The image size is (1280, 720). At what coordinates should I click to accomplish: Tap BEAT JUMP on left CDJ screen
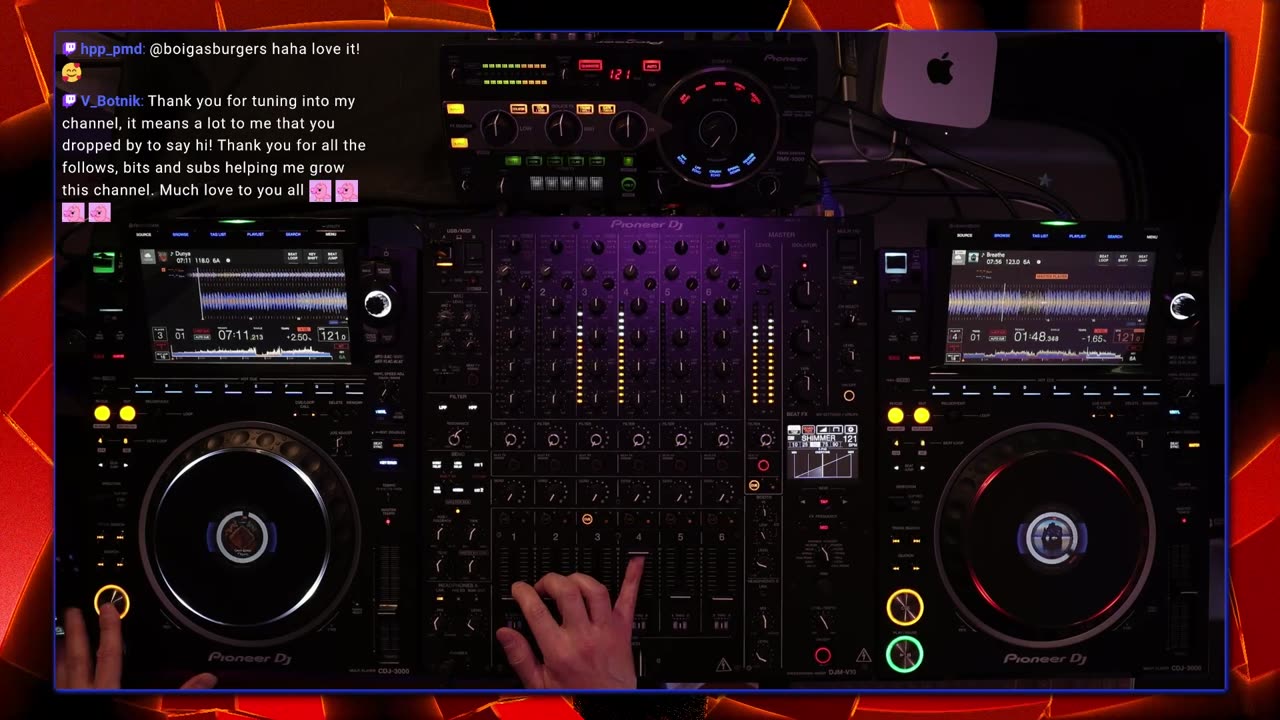333,257
